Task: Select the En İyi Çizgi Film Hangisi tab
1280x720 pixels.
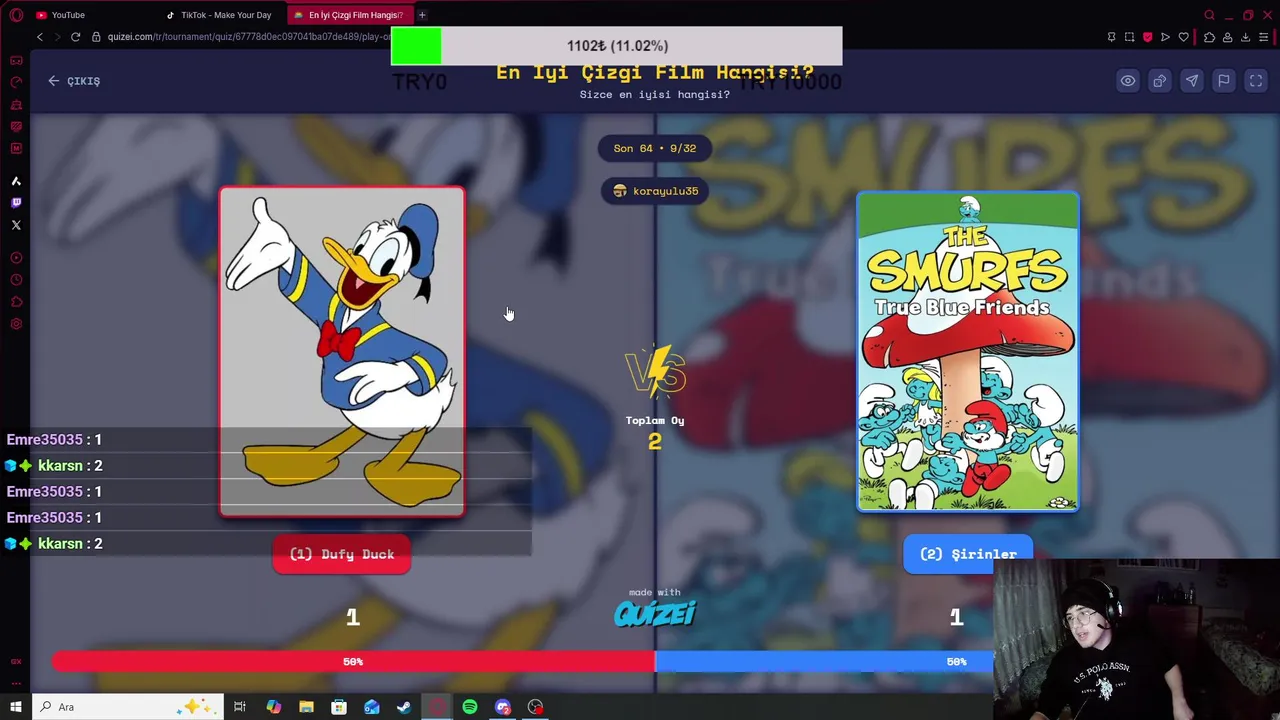Action: click(349, 15)
